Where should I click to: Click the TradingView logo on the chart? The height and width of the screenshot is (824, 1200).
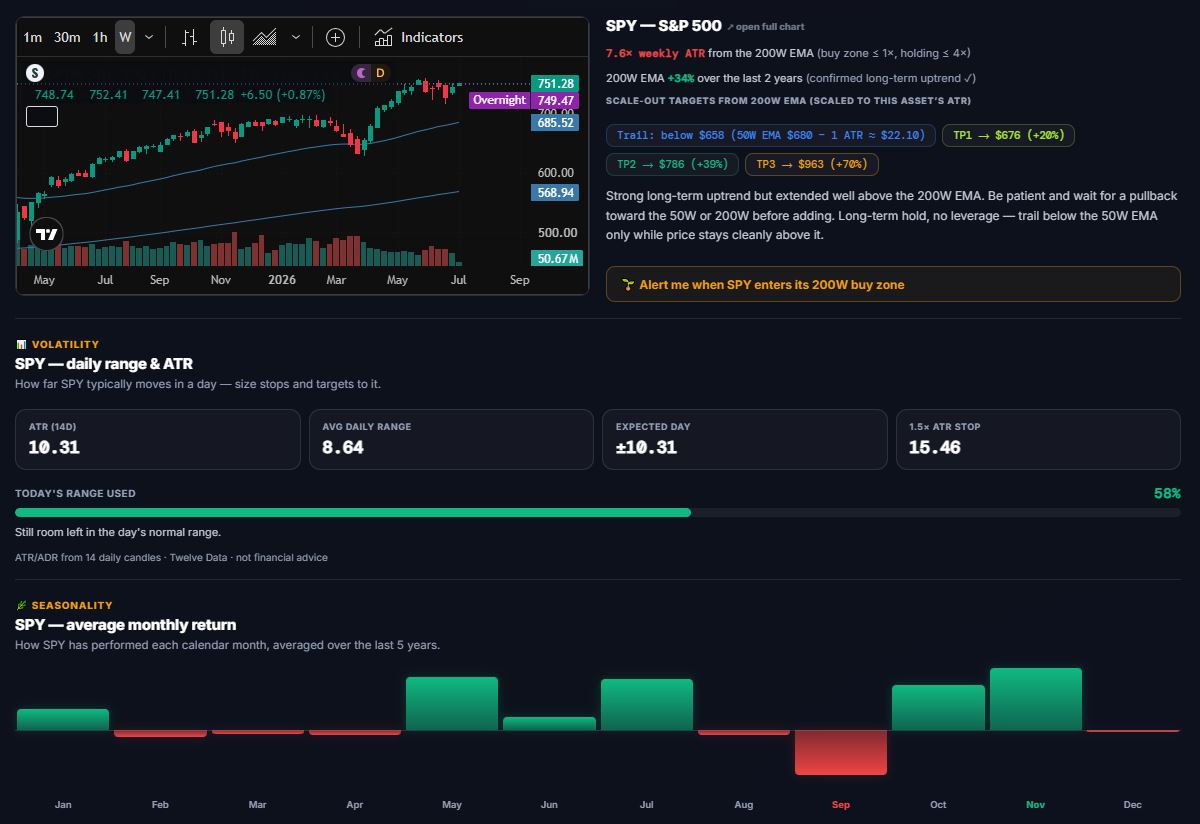point(46,235)
